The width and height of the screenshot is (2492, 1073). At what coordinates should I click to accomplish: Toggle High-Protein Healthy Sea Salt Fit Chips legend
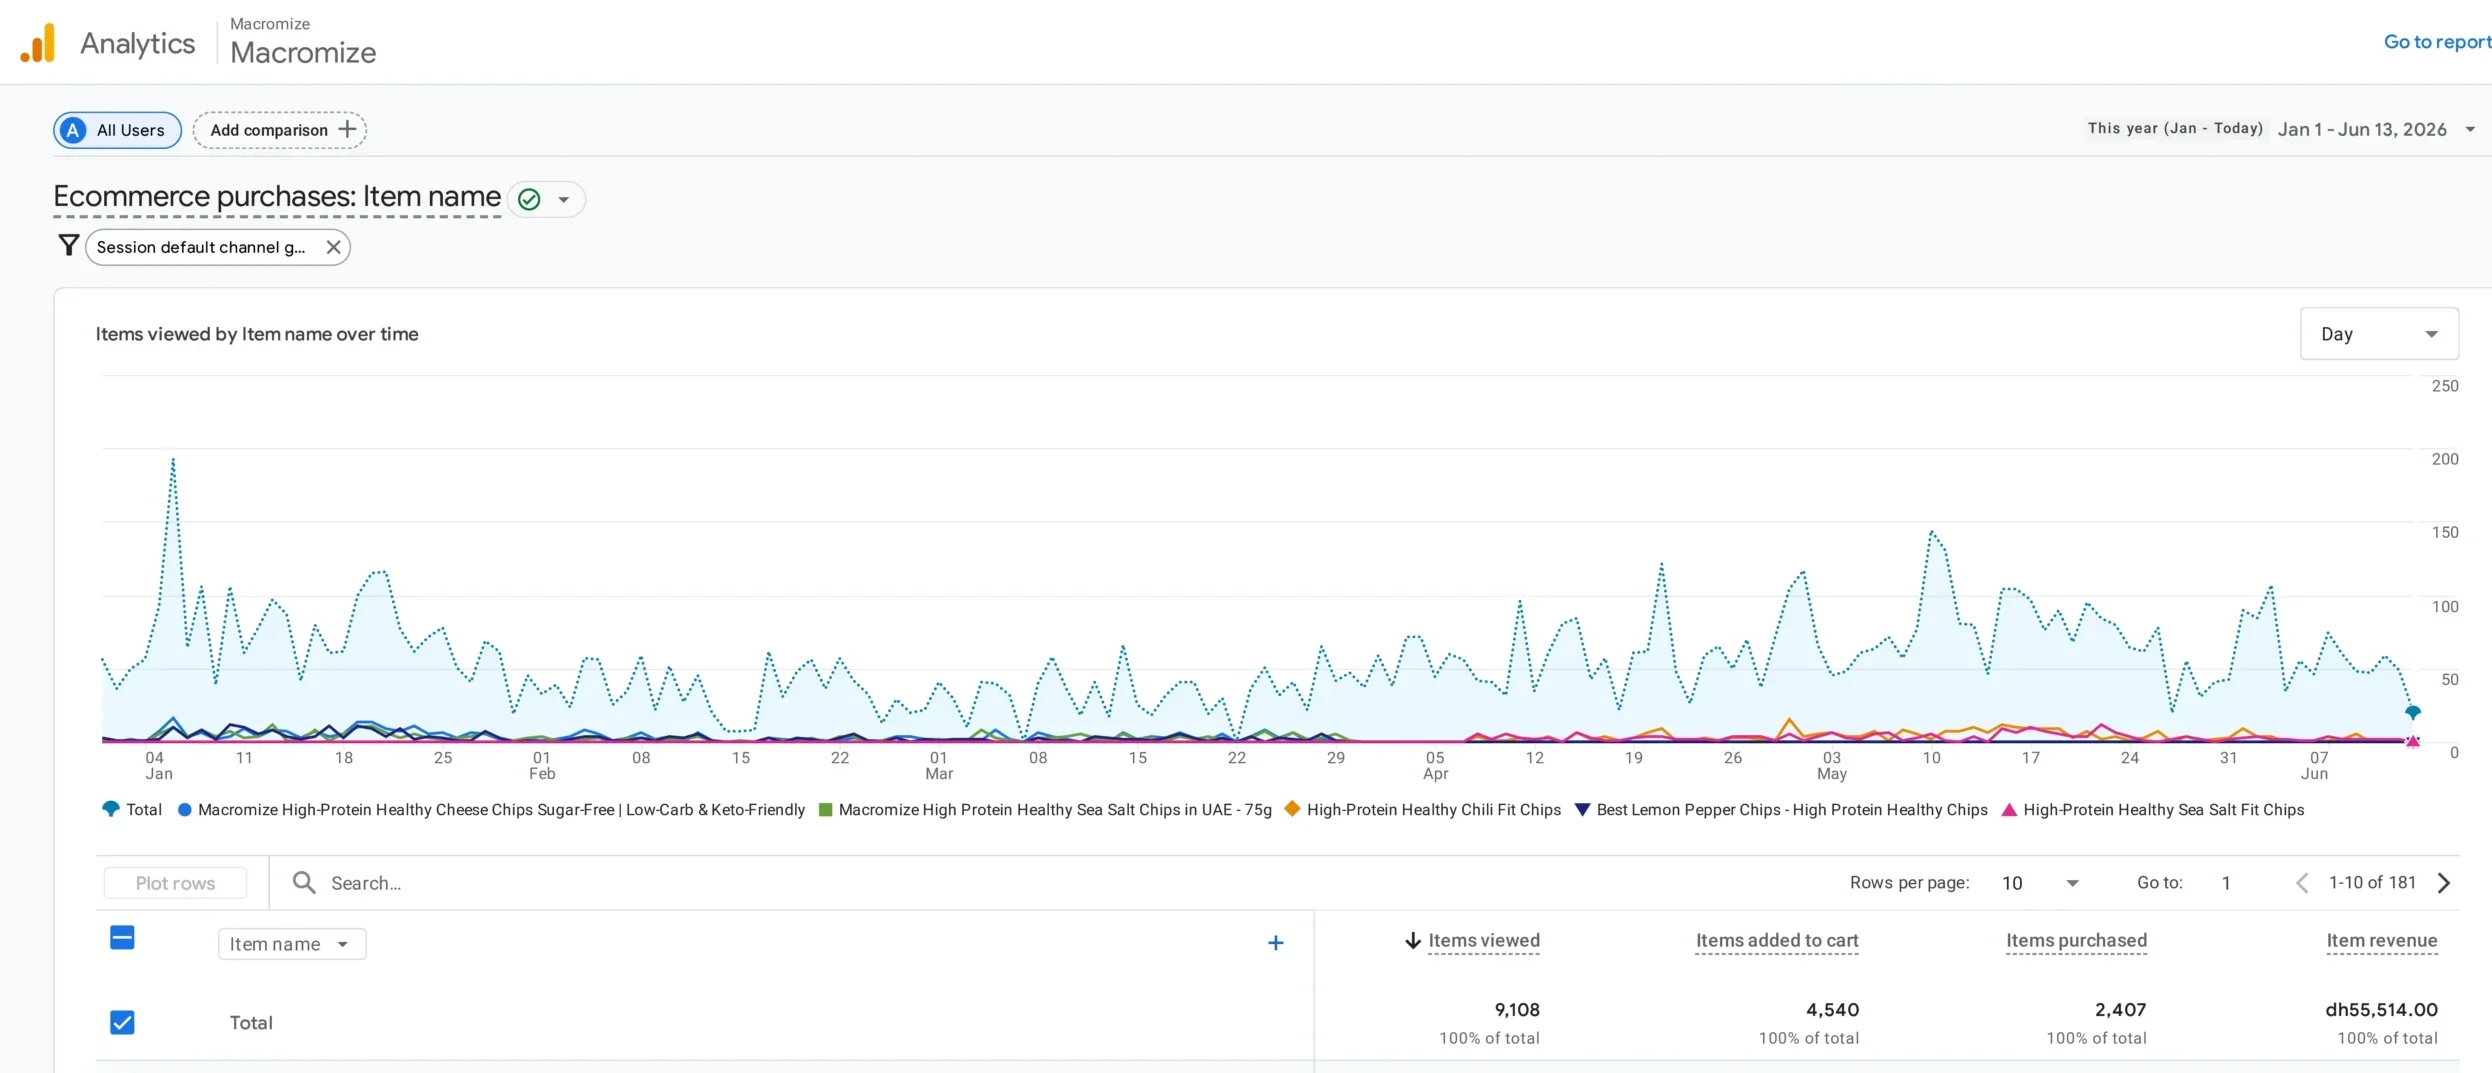point(2153,810)
